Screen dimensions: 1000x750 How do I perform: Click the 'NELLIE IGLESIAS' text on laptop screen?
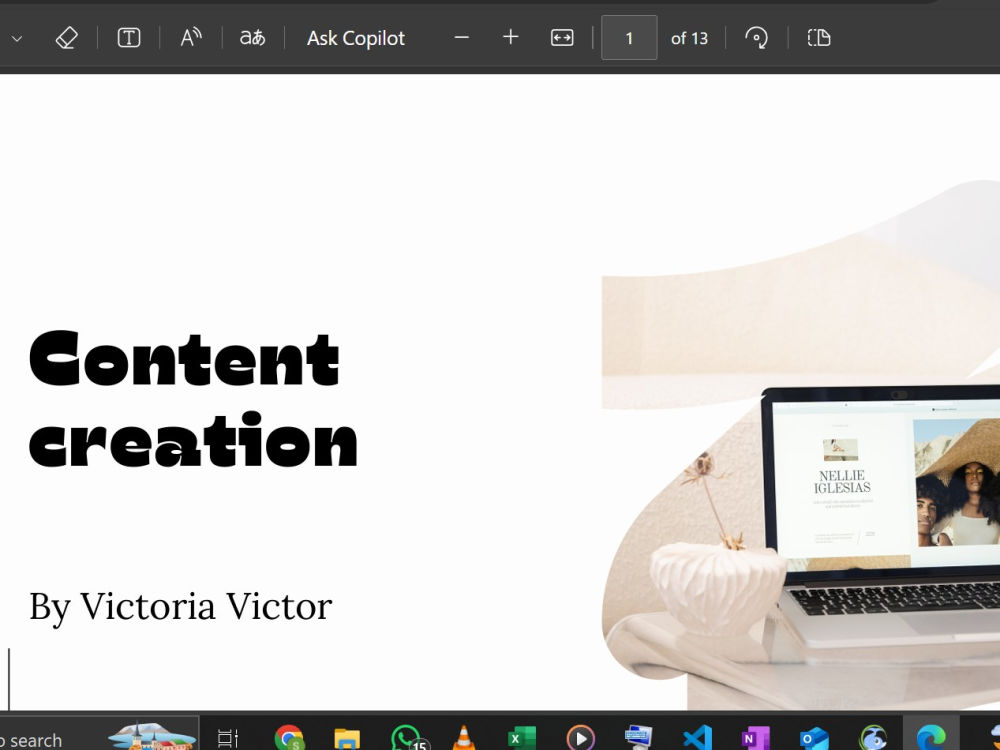[842, 482]
